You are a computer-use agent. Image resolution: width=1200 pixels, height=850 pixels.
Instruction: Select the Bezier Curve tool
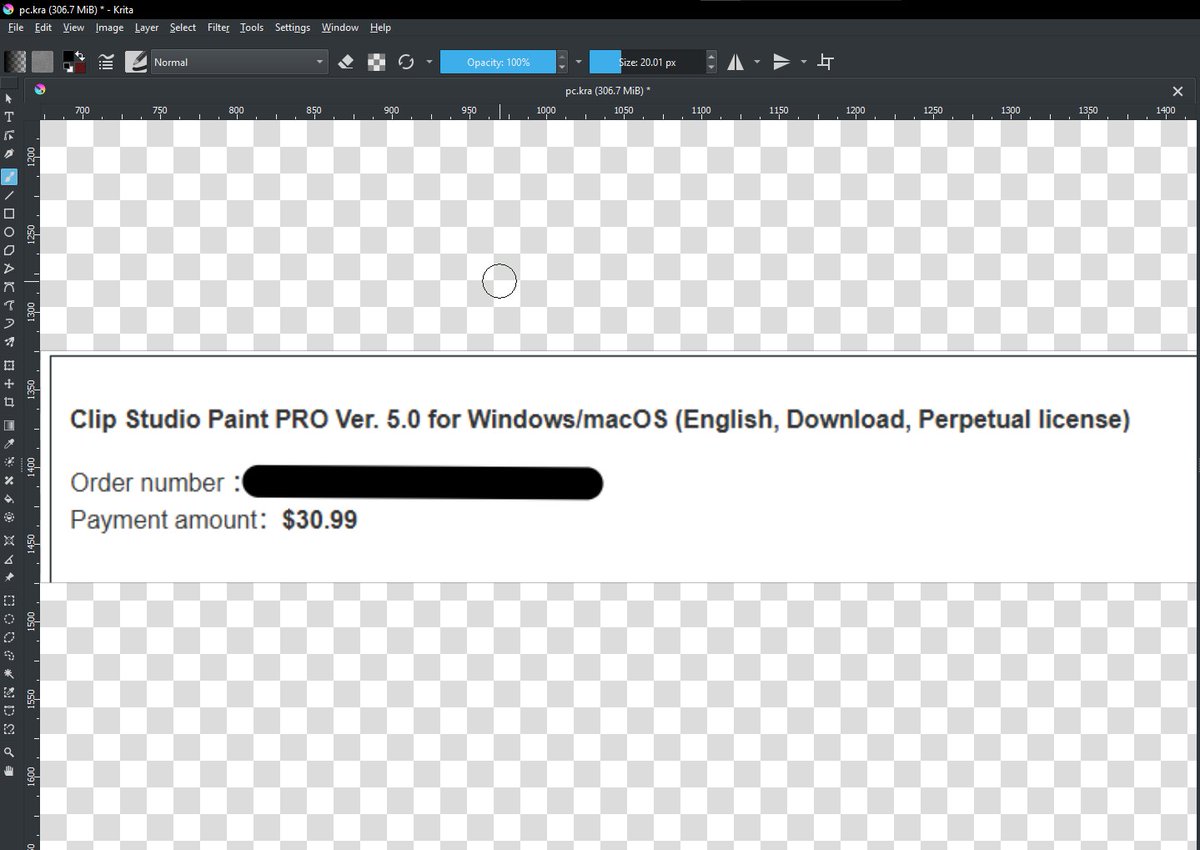click(x=9, y=287)
